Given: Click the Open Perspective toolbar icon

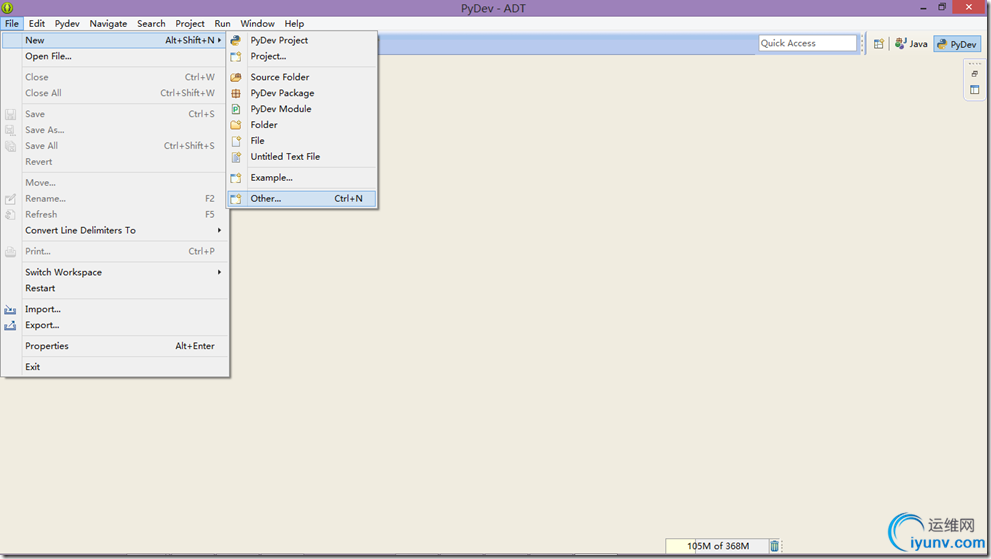Looking at the screenshot, I should click(879, 44).
